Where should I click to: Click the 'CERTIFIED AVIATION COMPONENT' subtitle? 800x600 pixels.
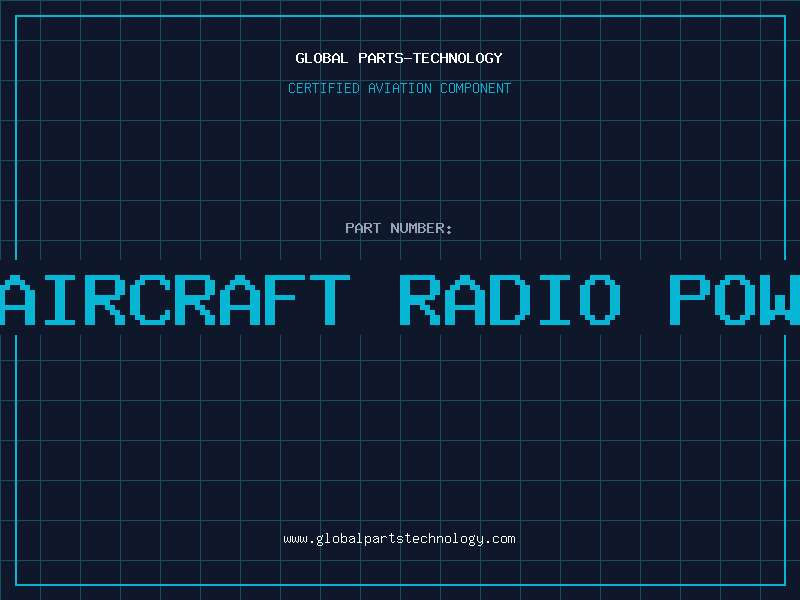[399, 88]
